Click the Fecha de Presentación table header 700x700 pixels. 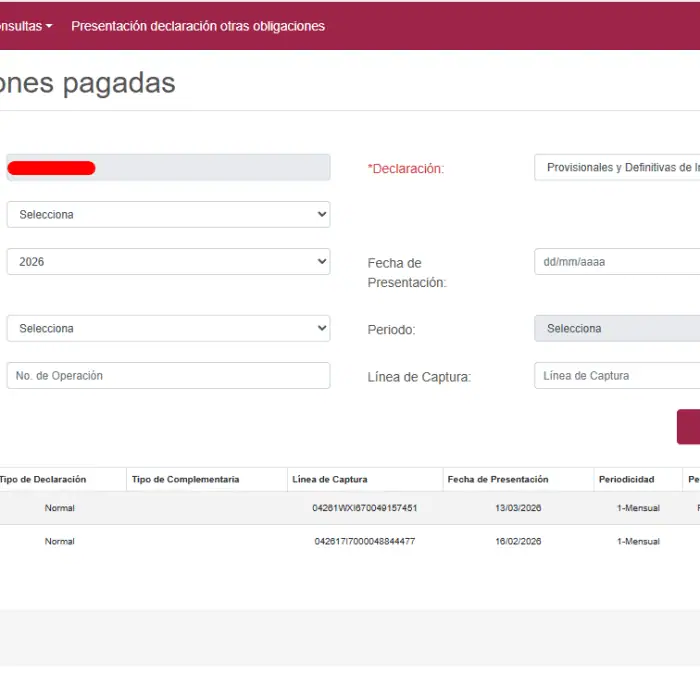(x=498, y=480)
